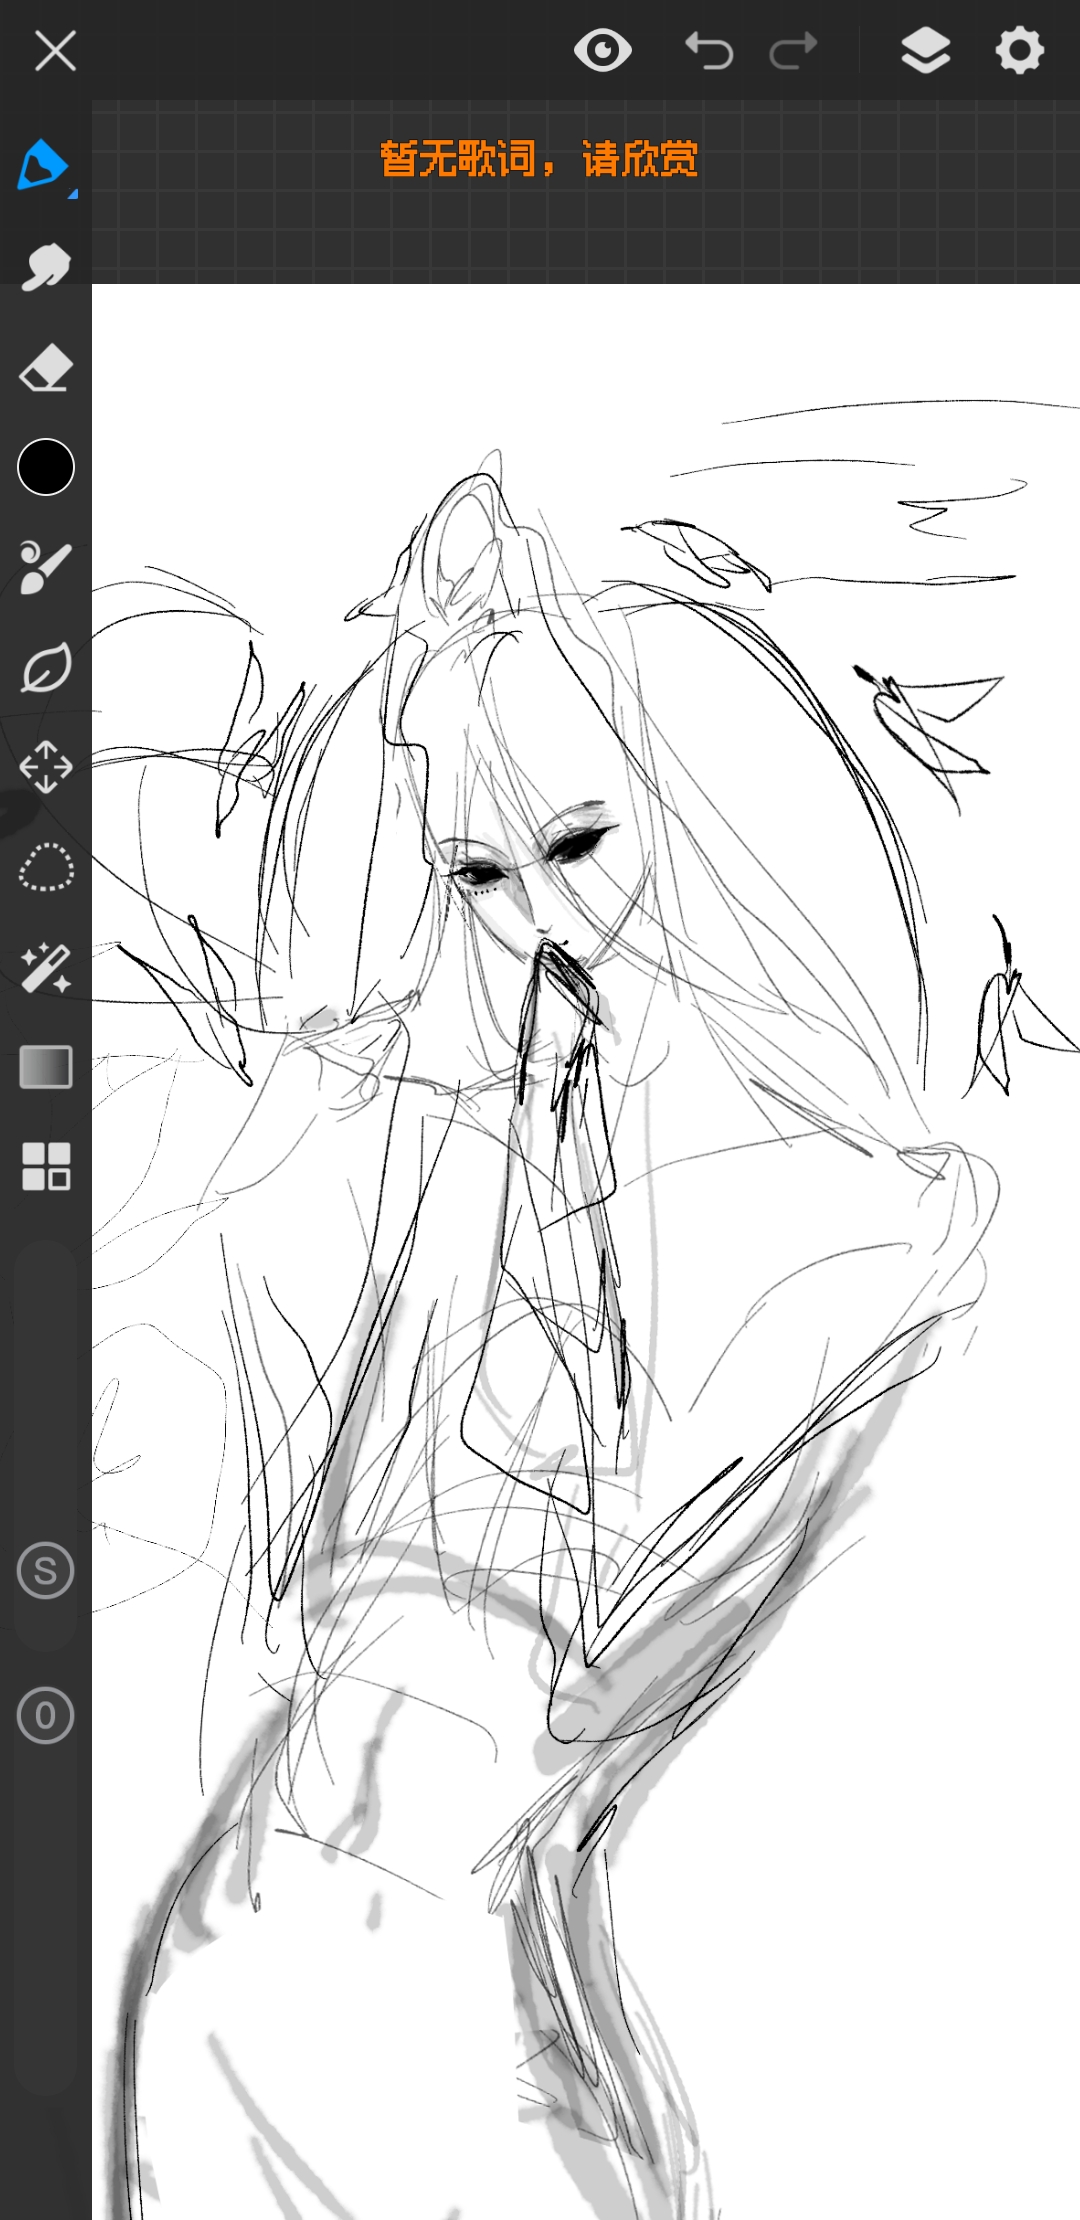Select the gradient fill tool

pos(46,1067)
